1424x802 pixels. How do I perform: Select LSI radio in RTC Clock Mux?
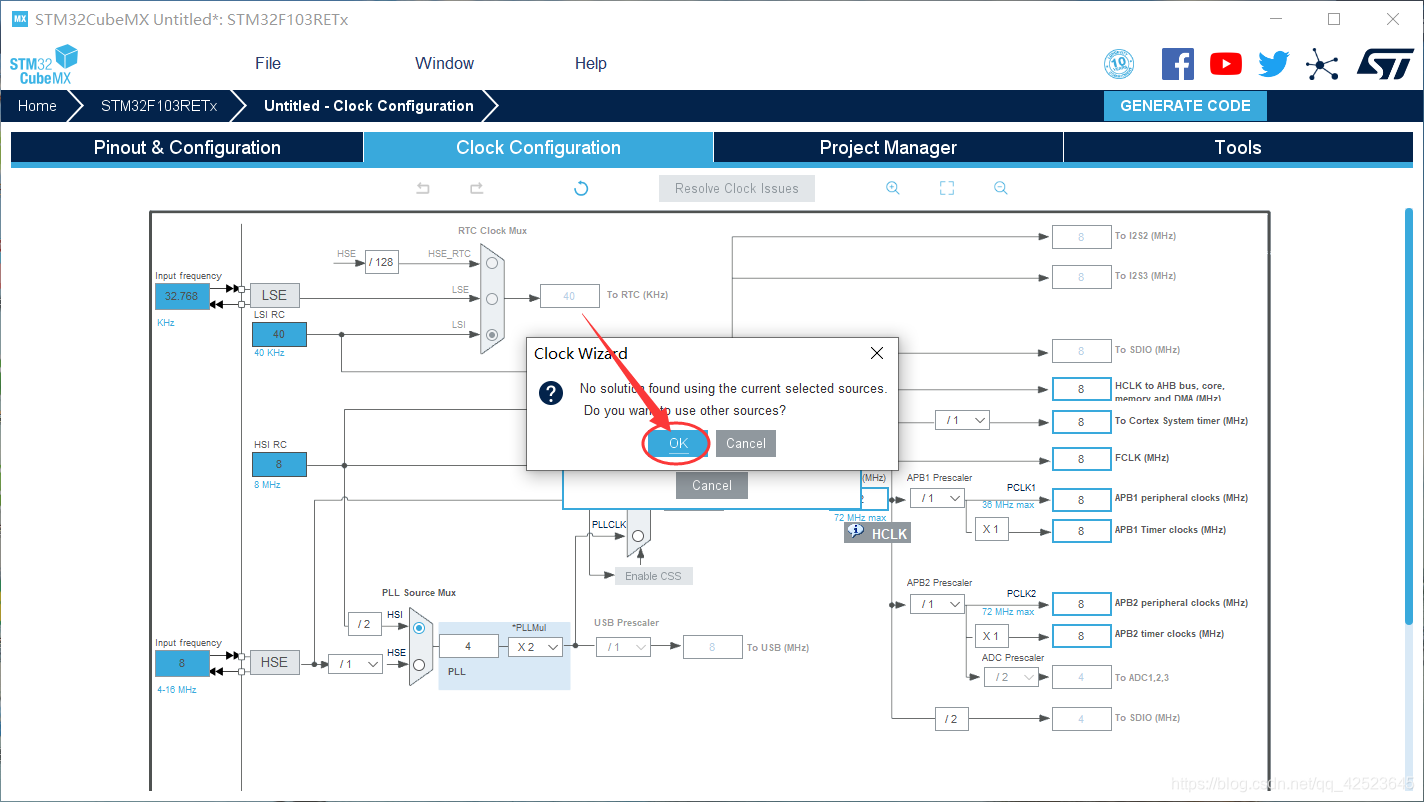[x=491, y=335]
